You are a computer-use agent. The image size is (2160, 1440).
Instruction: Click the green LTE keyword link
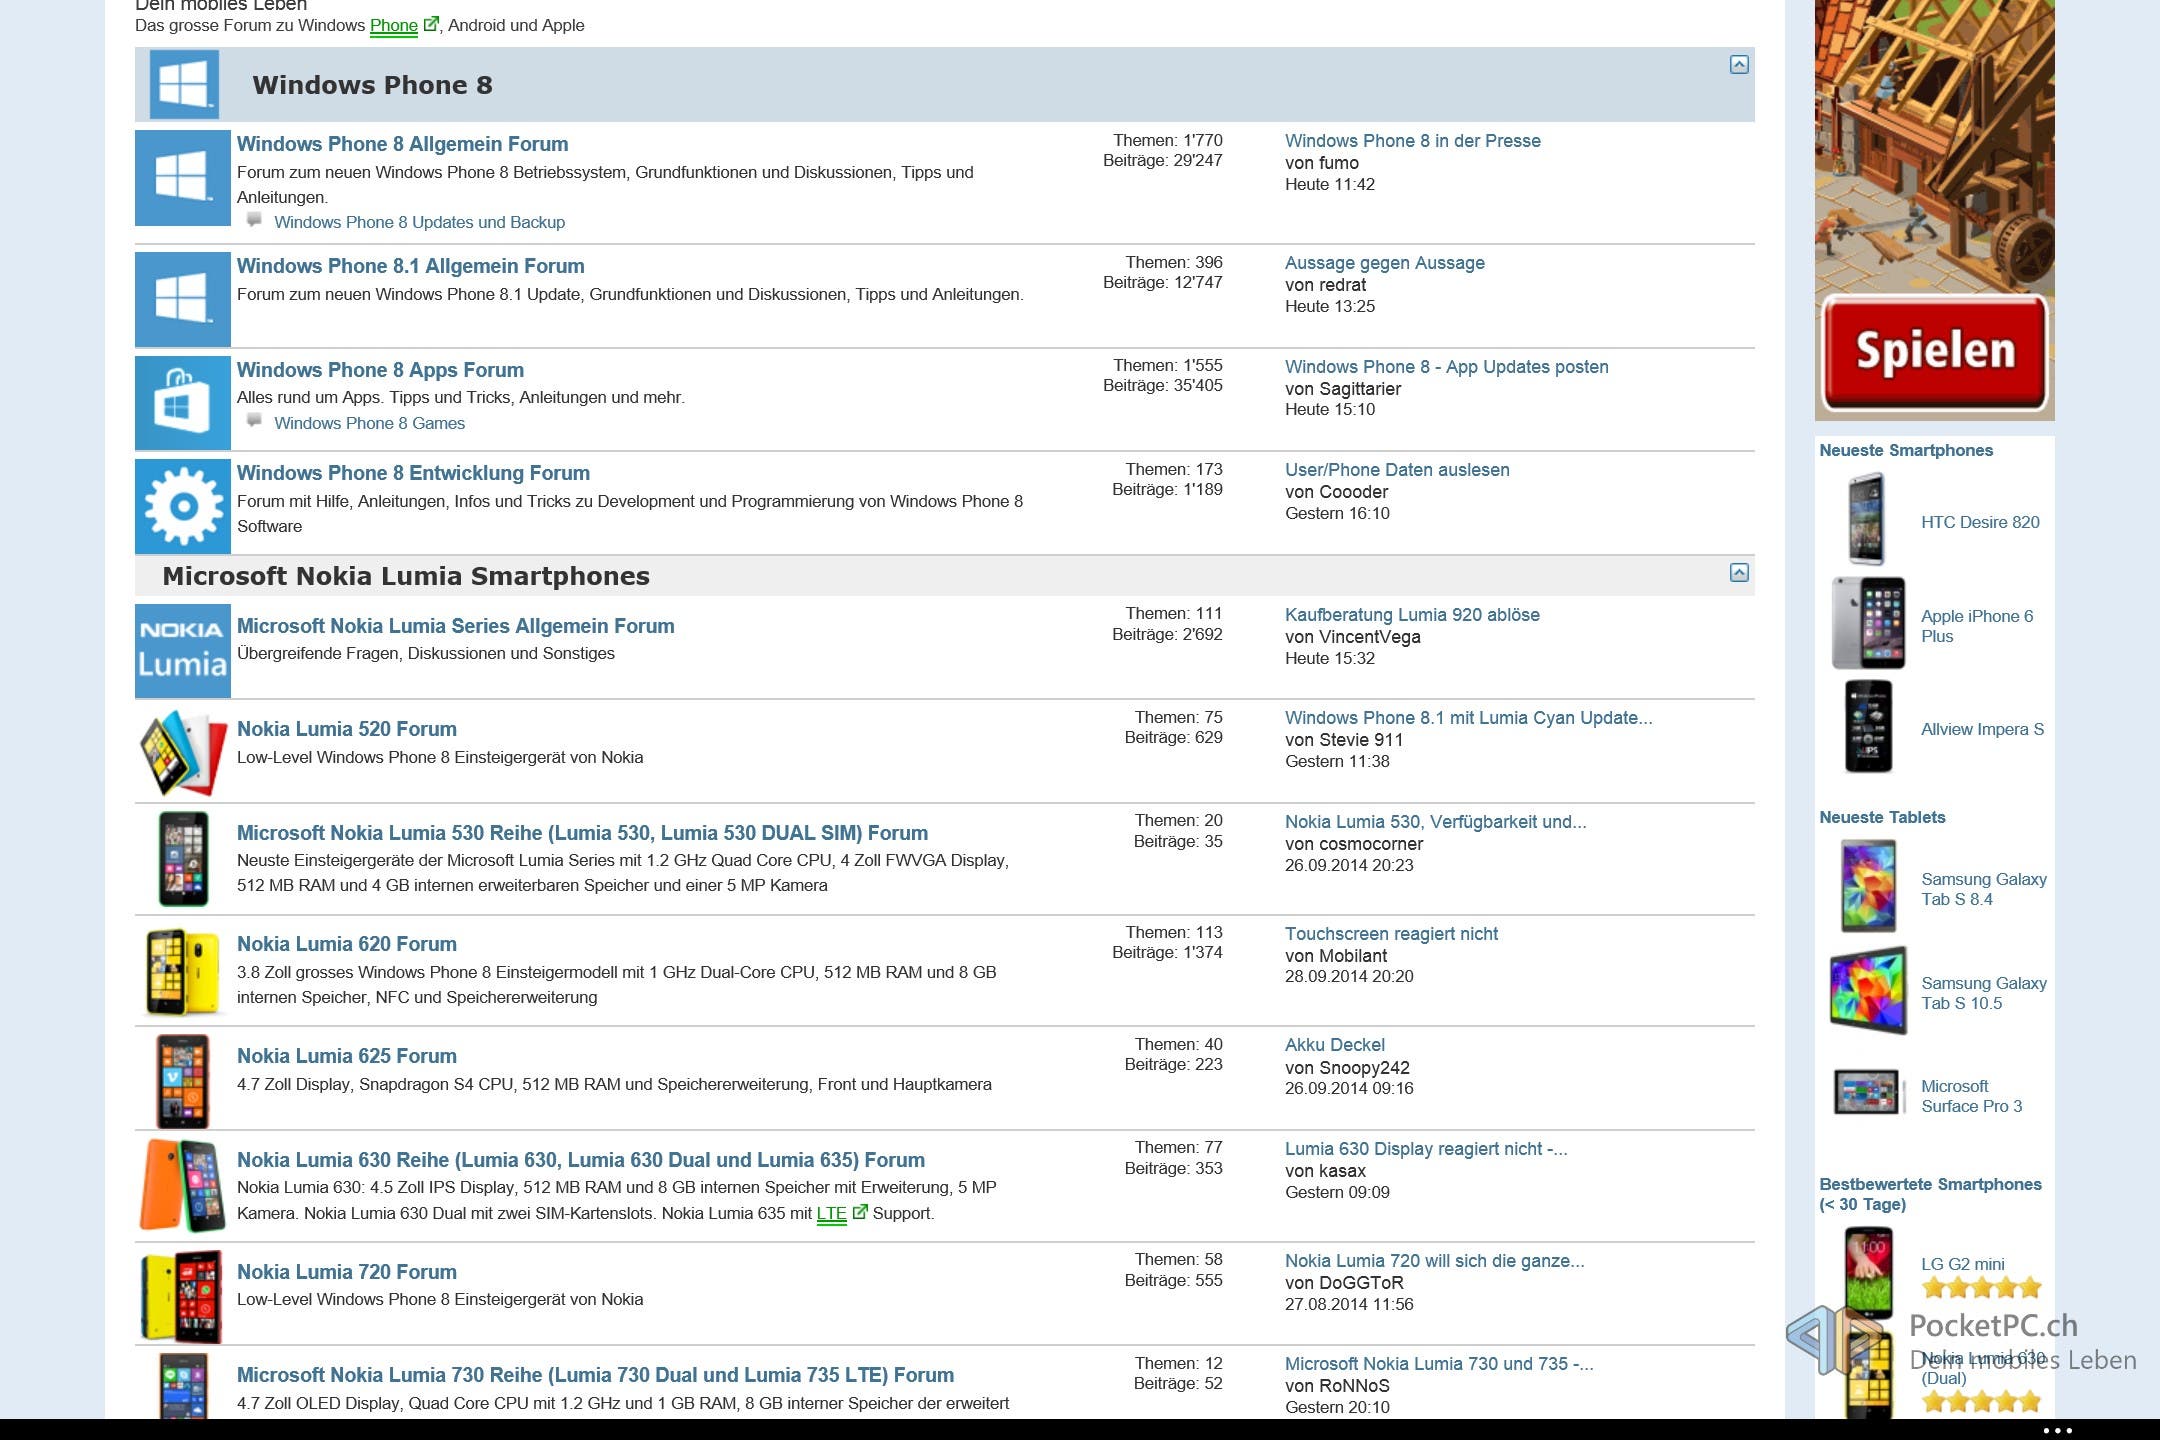click(831, 1213)
